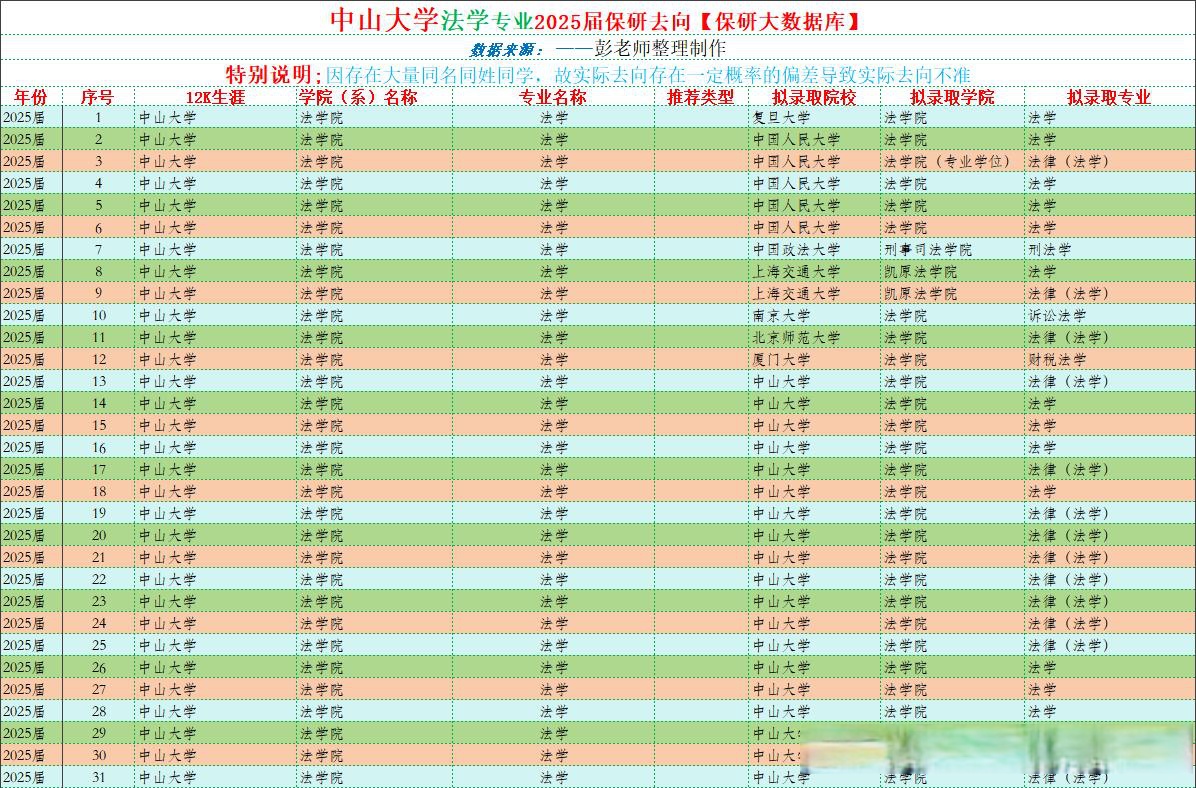Click the 拟录取专业 column header
Image resolution: width=1196 pixels, height=788 pixels.
pyautogui.click(x=1109, y=97)
